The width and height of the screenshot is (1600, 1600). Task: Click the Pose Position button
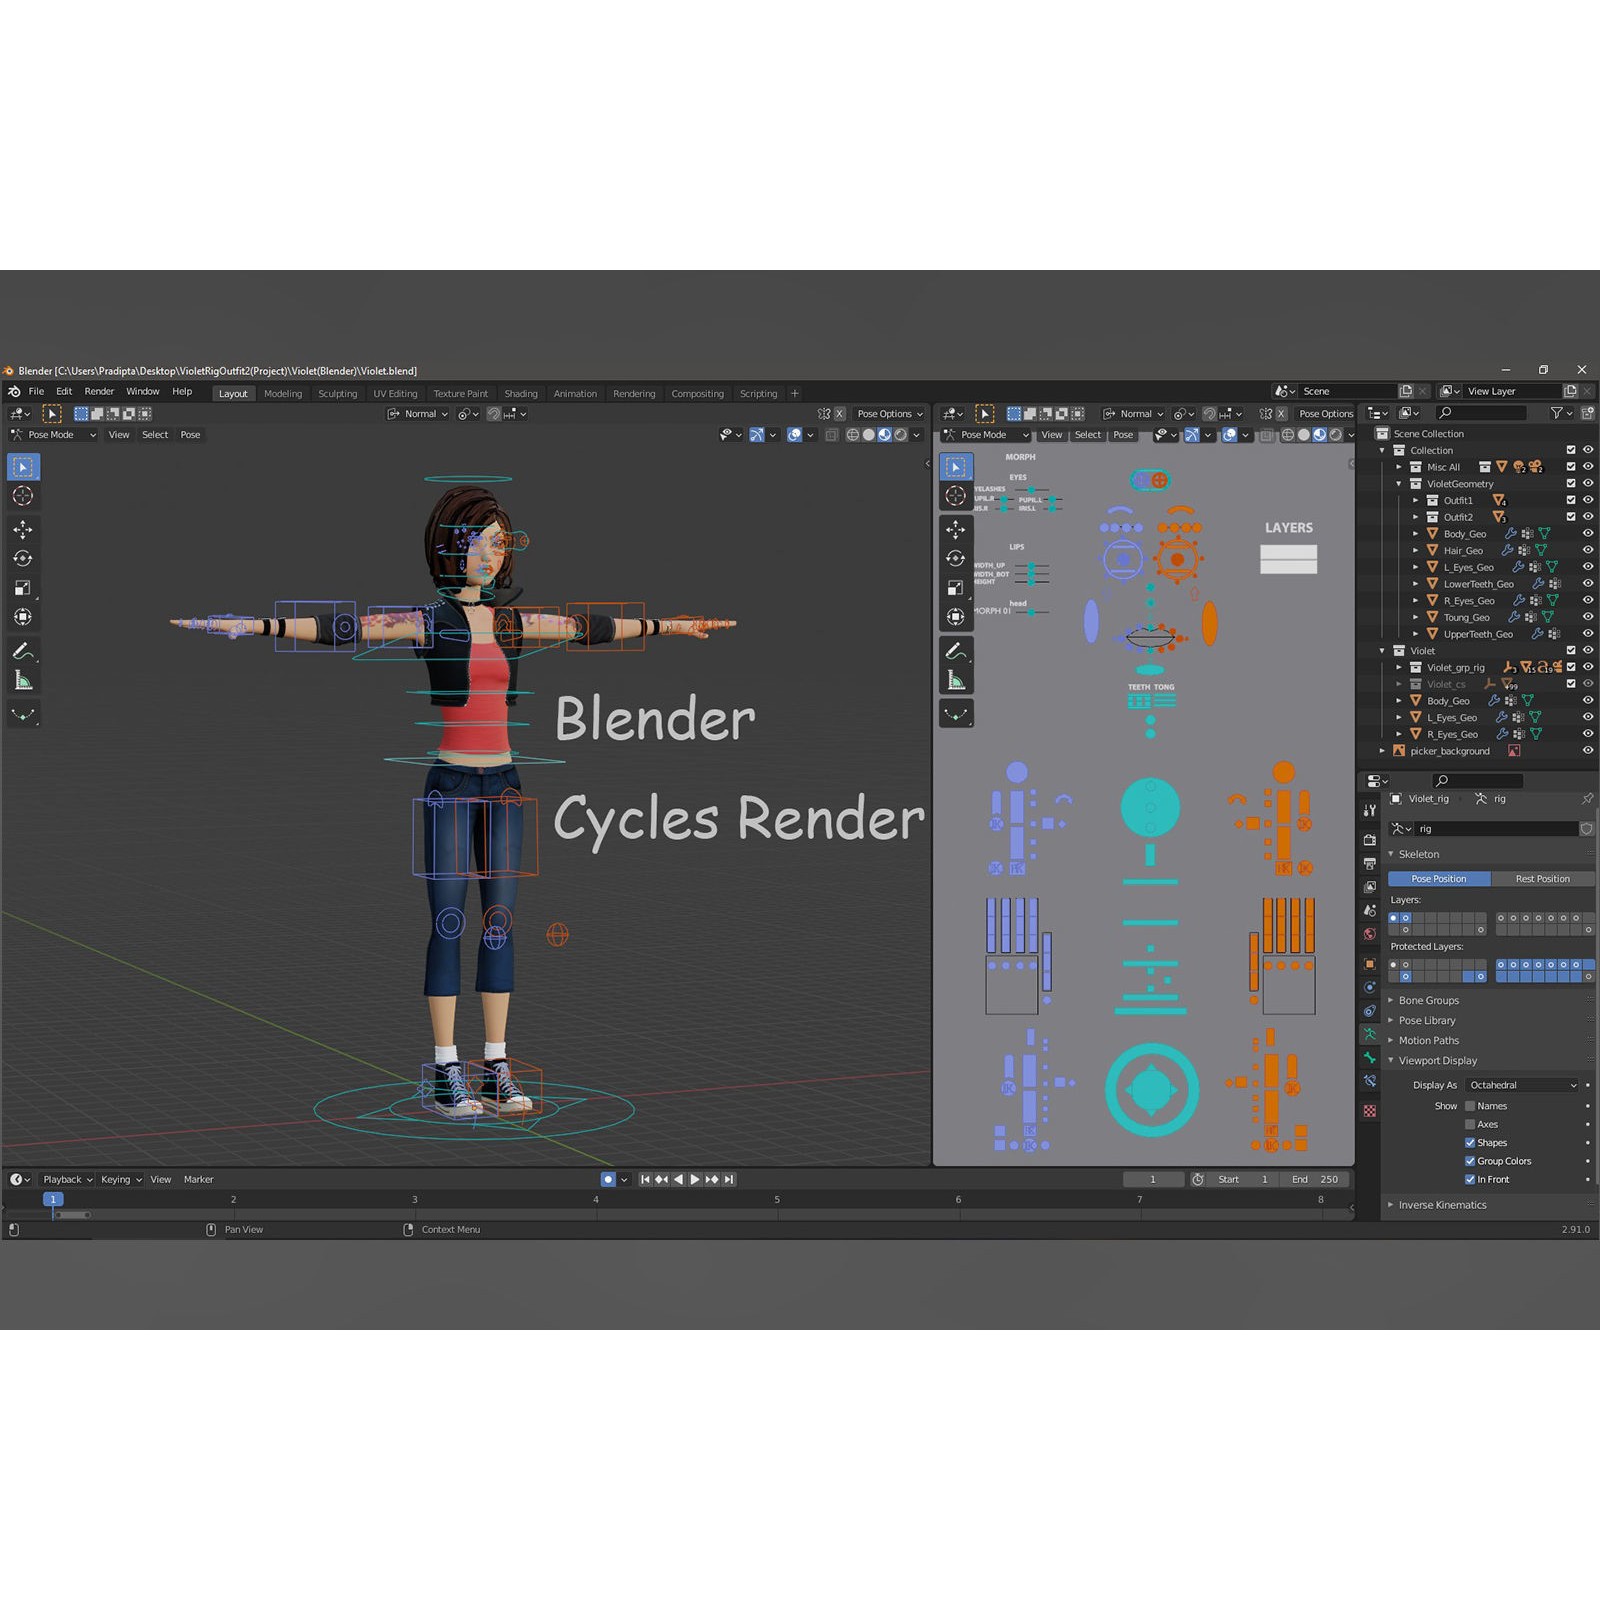[x=1439, y=879]
